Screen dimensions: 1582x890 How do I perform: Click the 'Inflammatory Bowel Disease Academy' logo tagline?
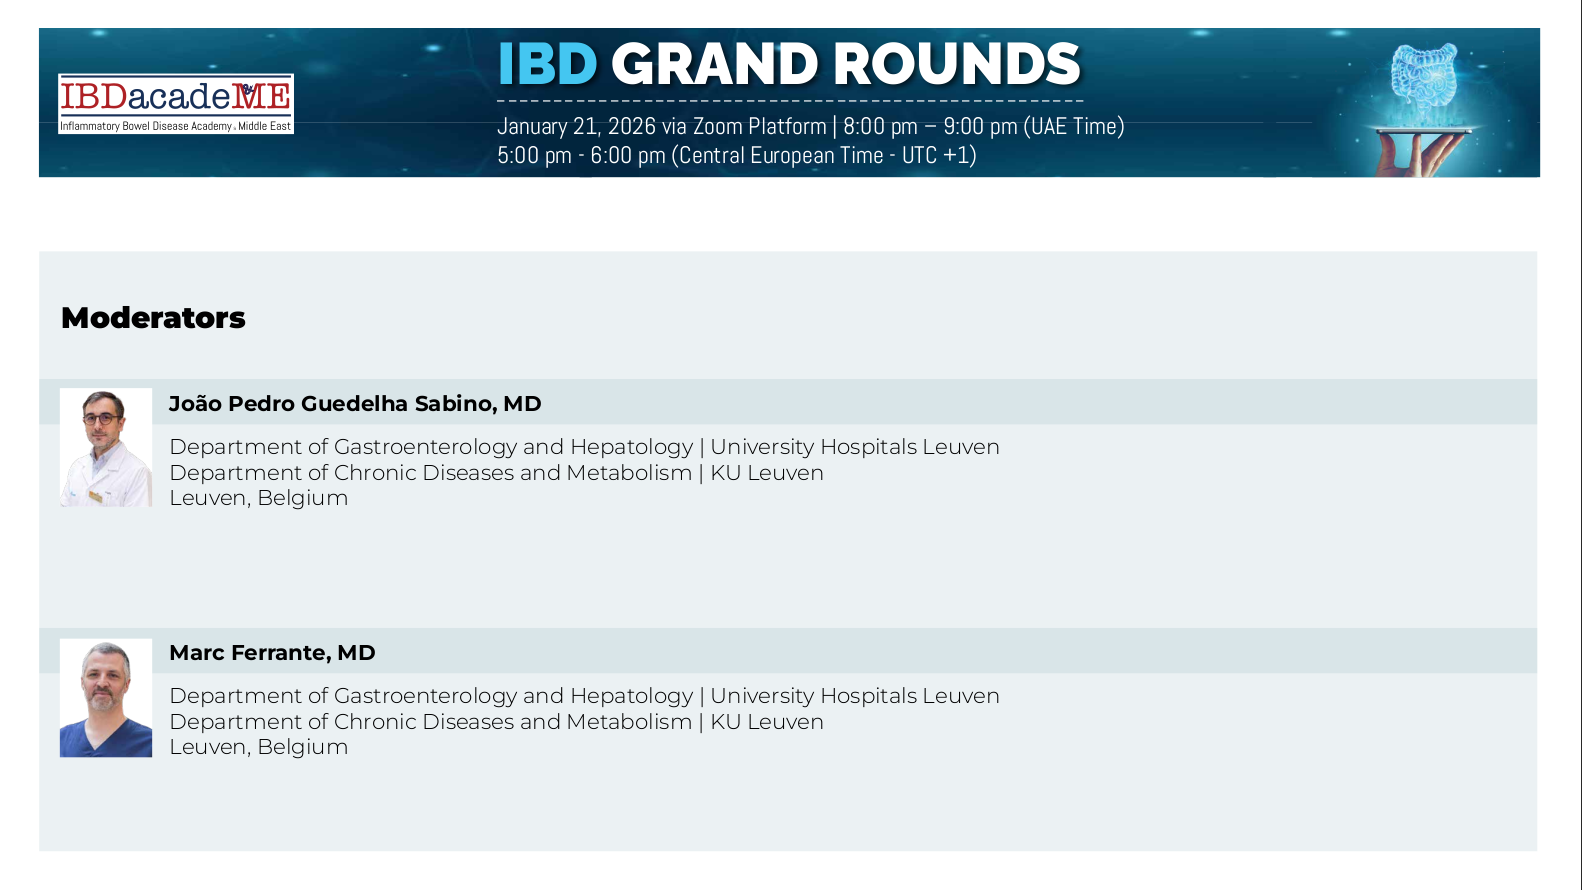146,127
